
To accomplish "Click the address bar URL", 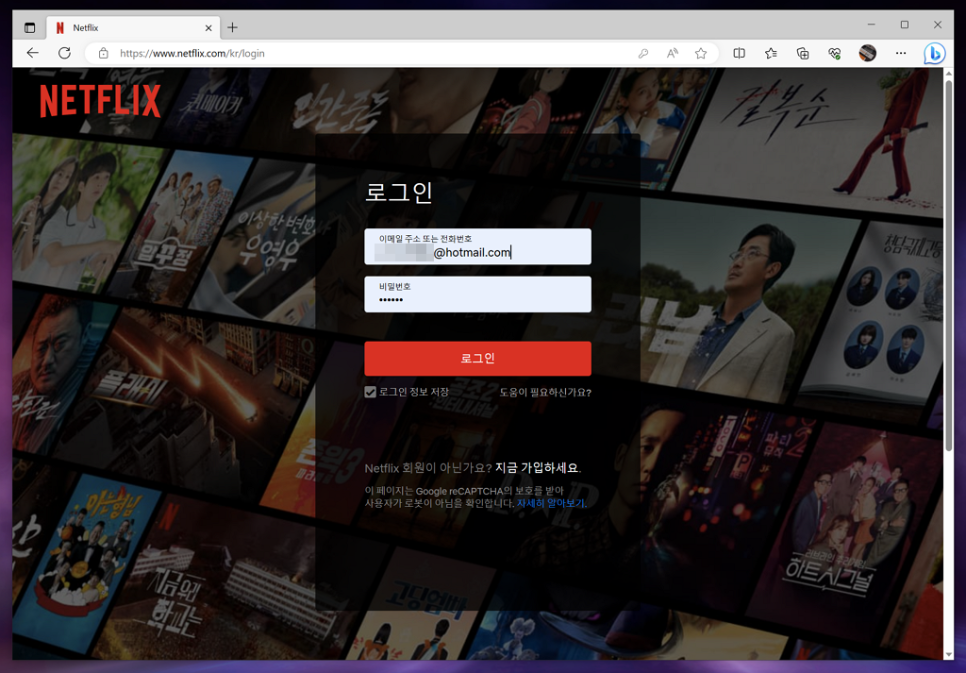I will point(192,54).
